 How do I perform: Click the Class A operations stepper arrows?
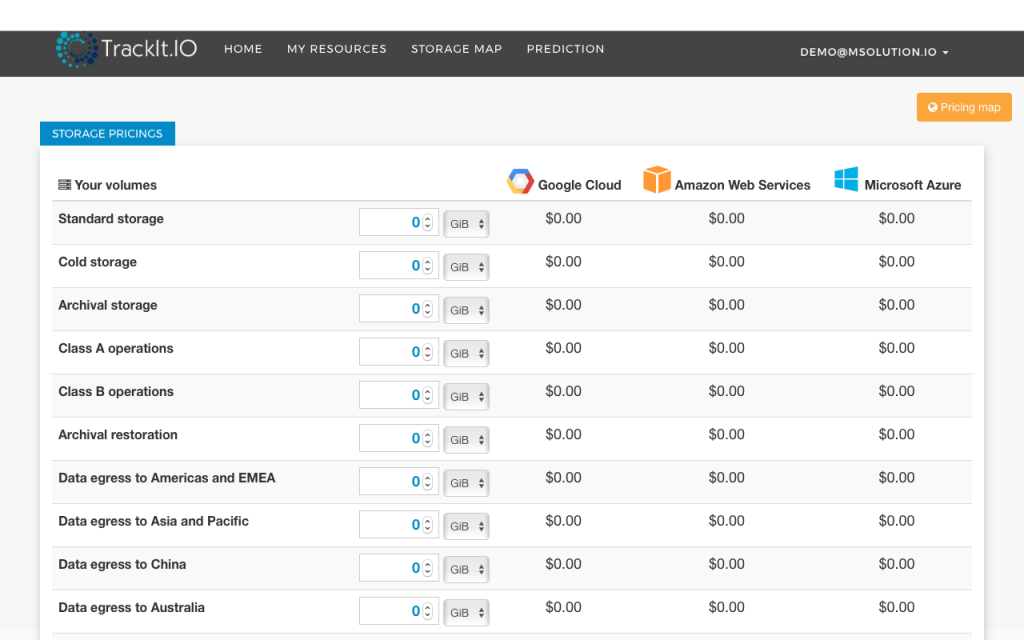pyautogui.click(x=428, y=352)
